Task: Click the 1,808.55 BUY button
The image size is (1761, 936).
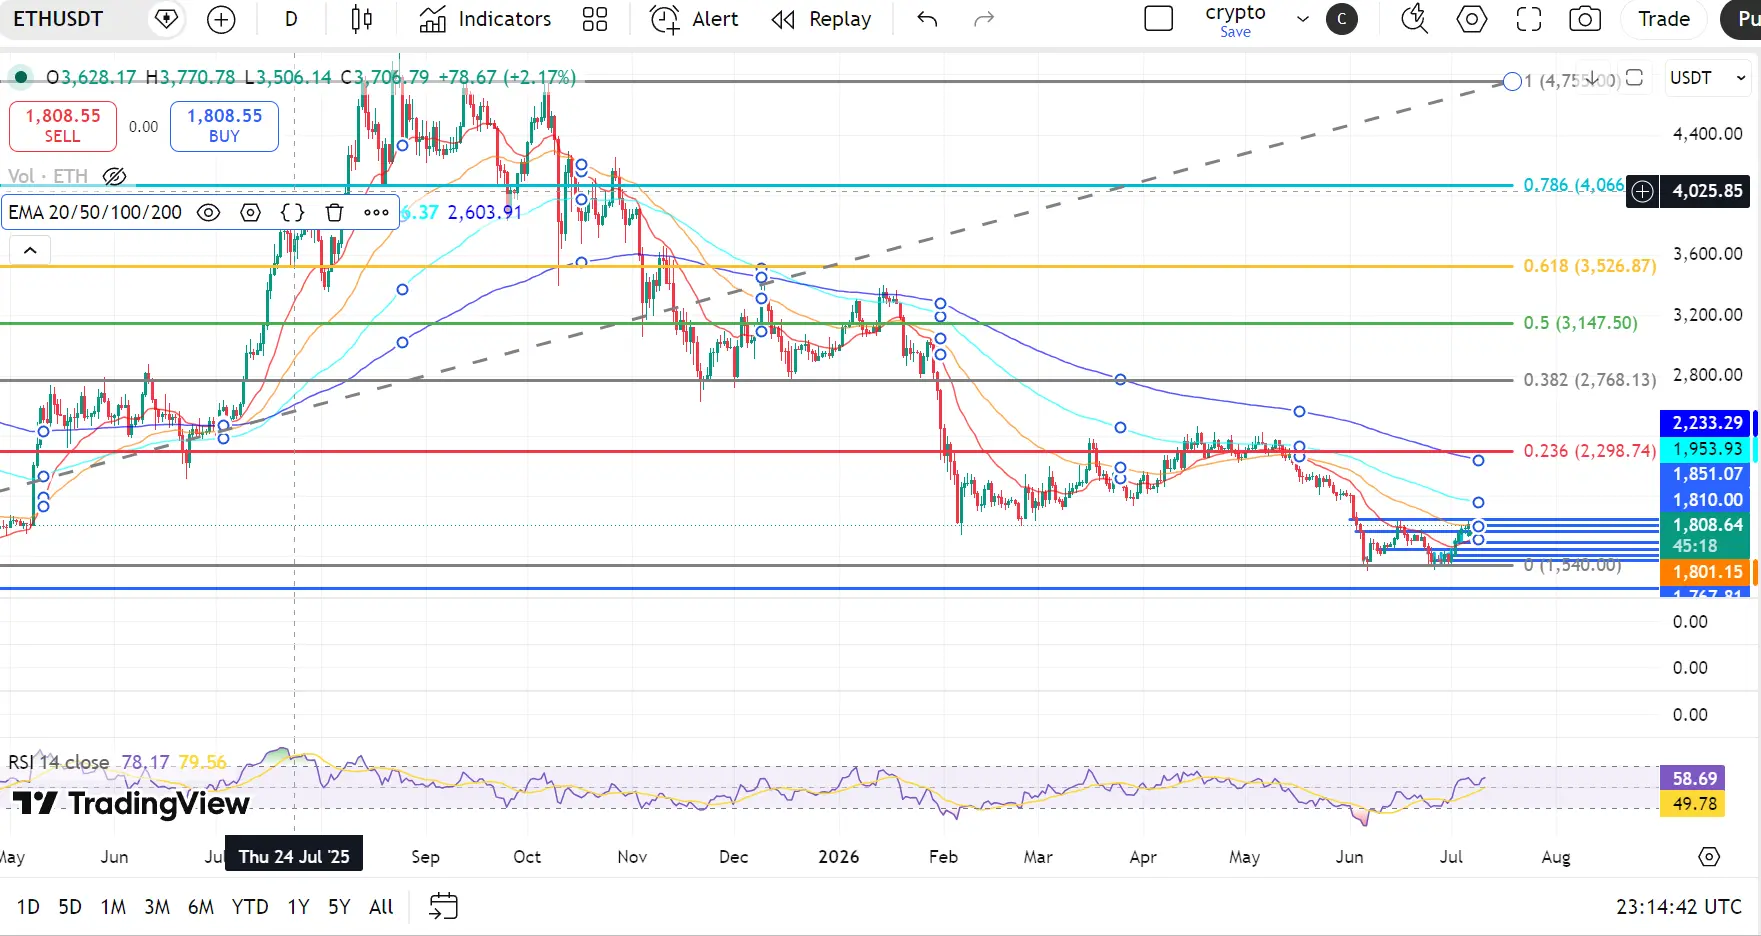Action: click(x=224, y=127)
